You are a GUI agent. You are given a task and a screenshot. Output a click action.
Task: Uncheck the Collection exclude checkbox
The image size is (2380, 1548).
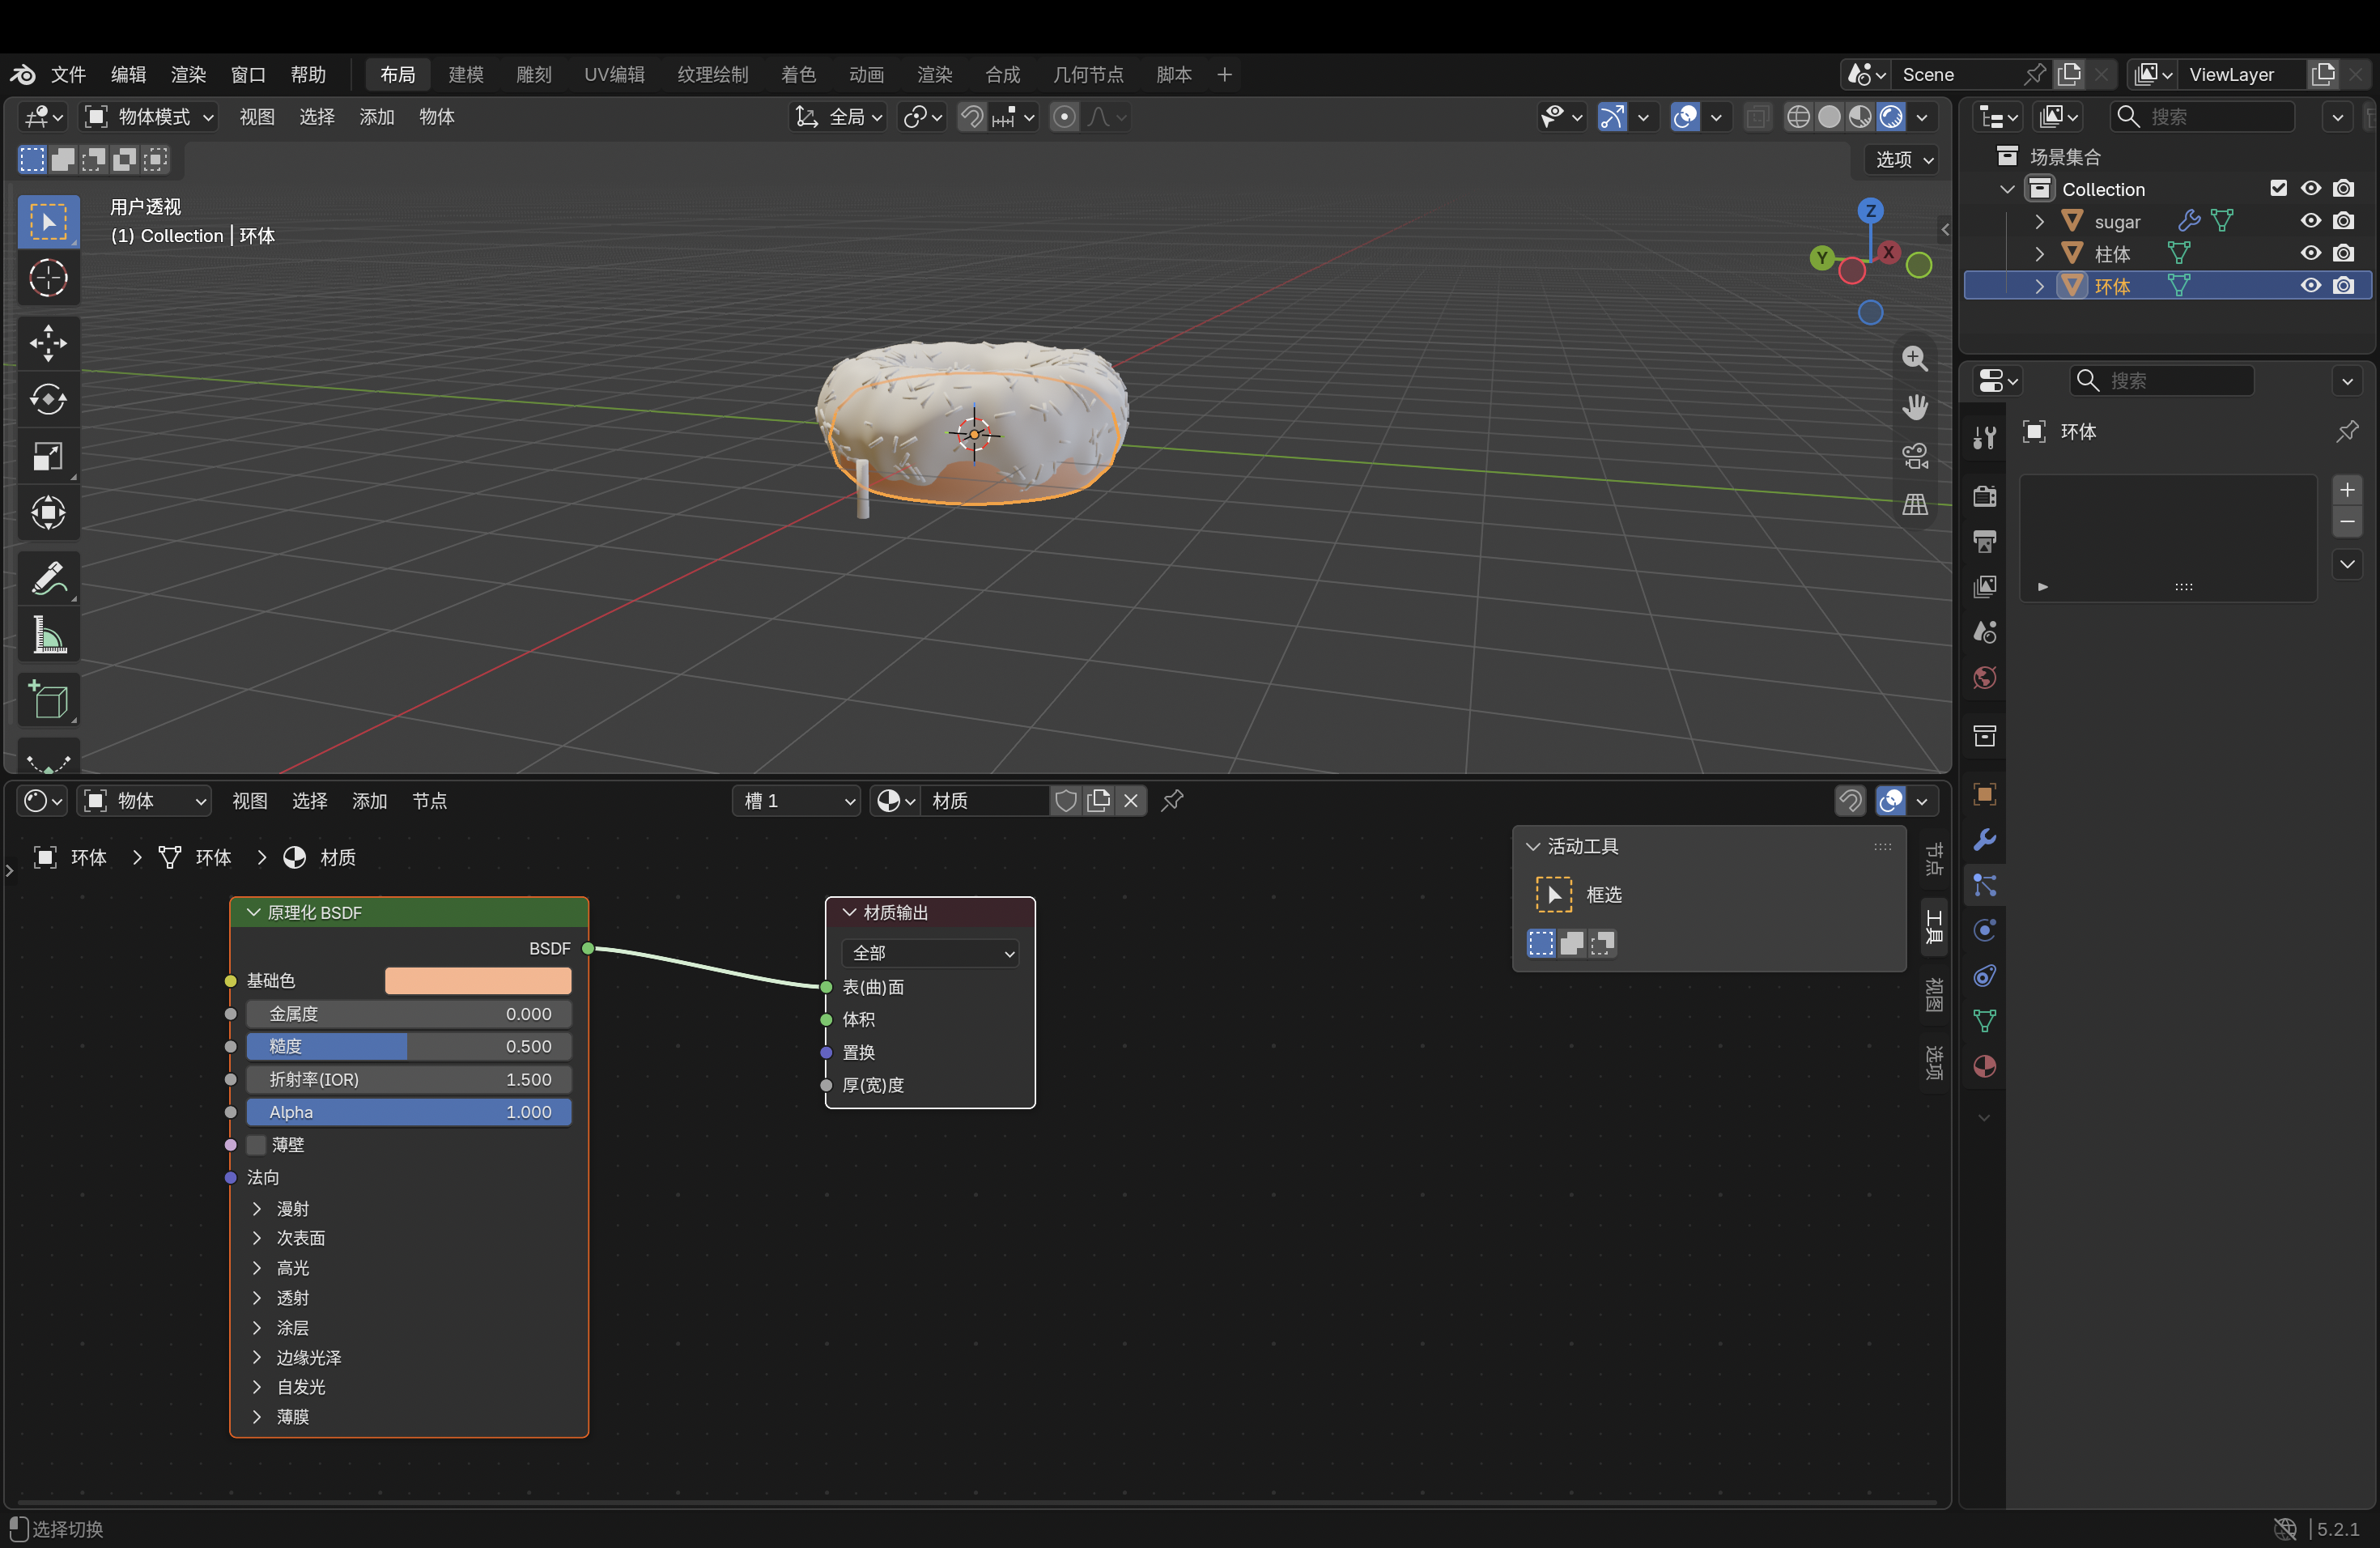[2278, 188]
